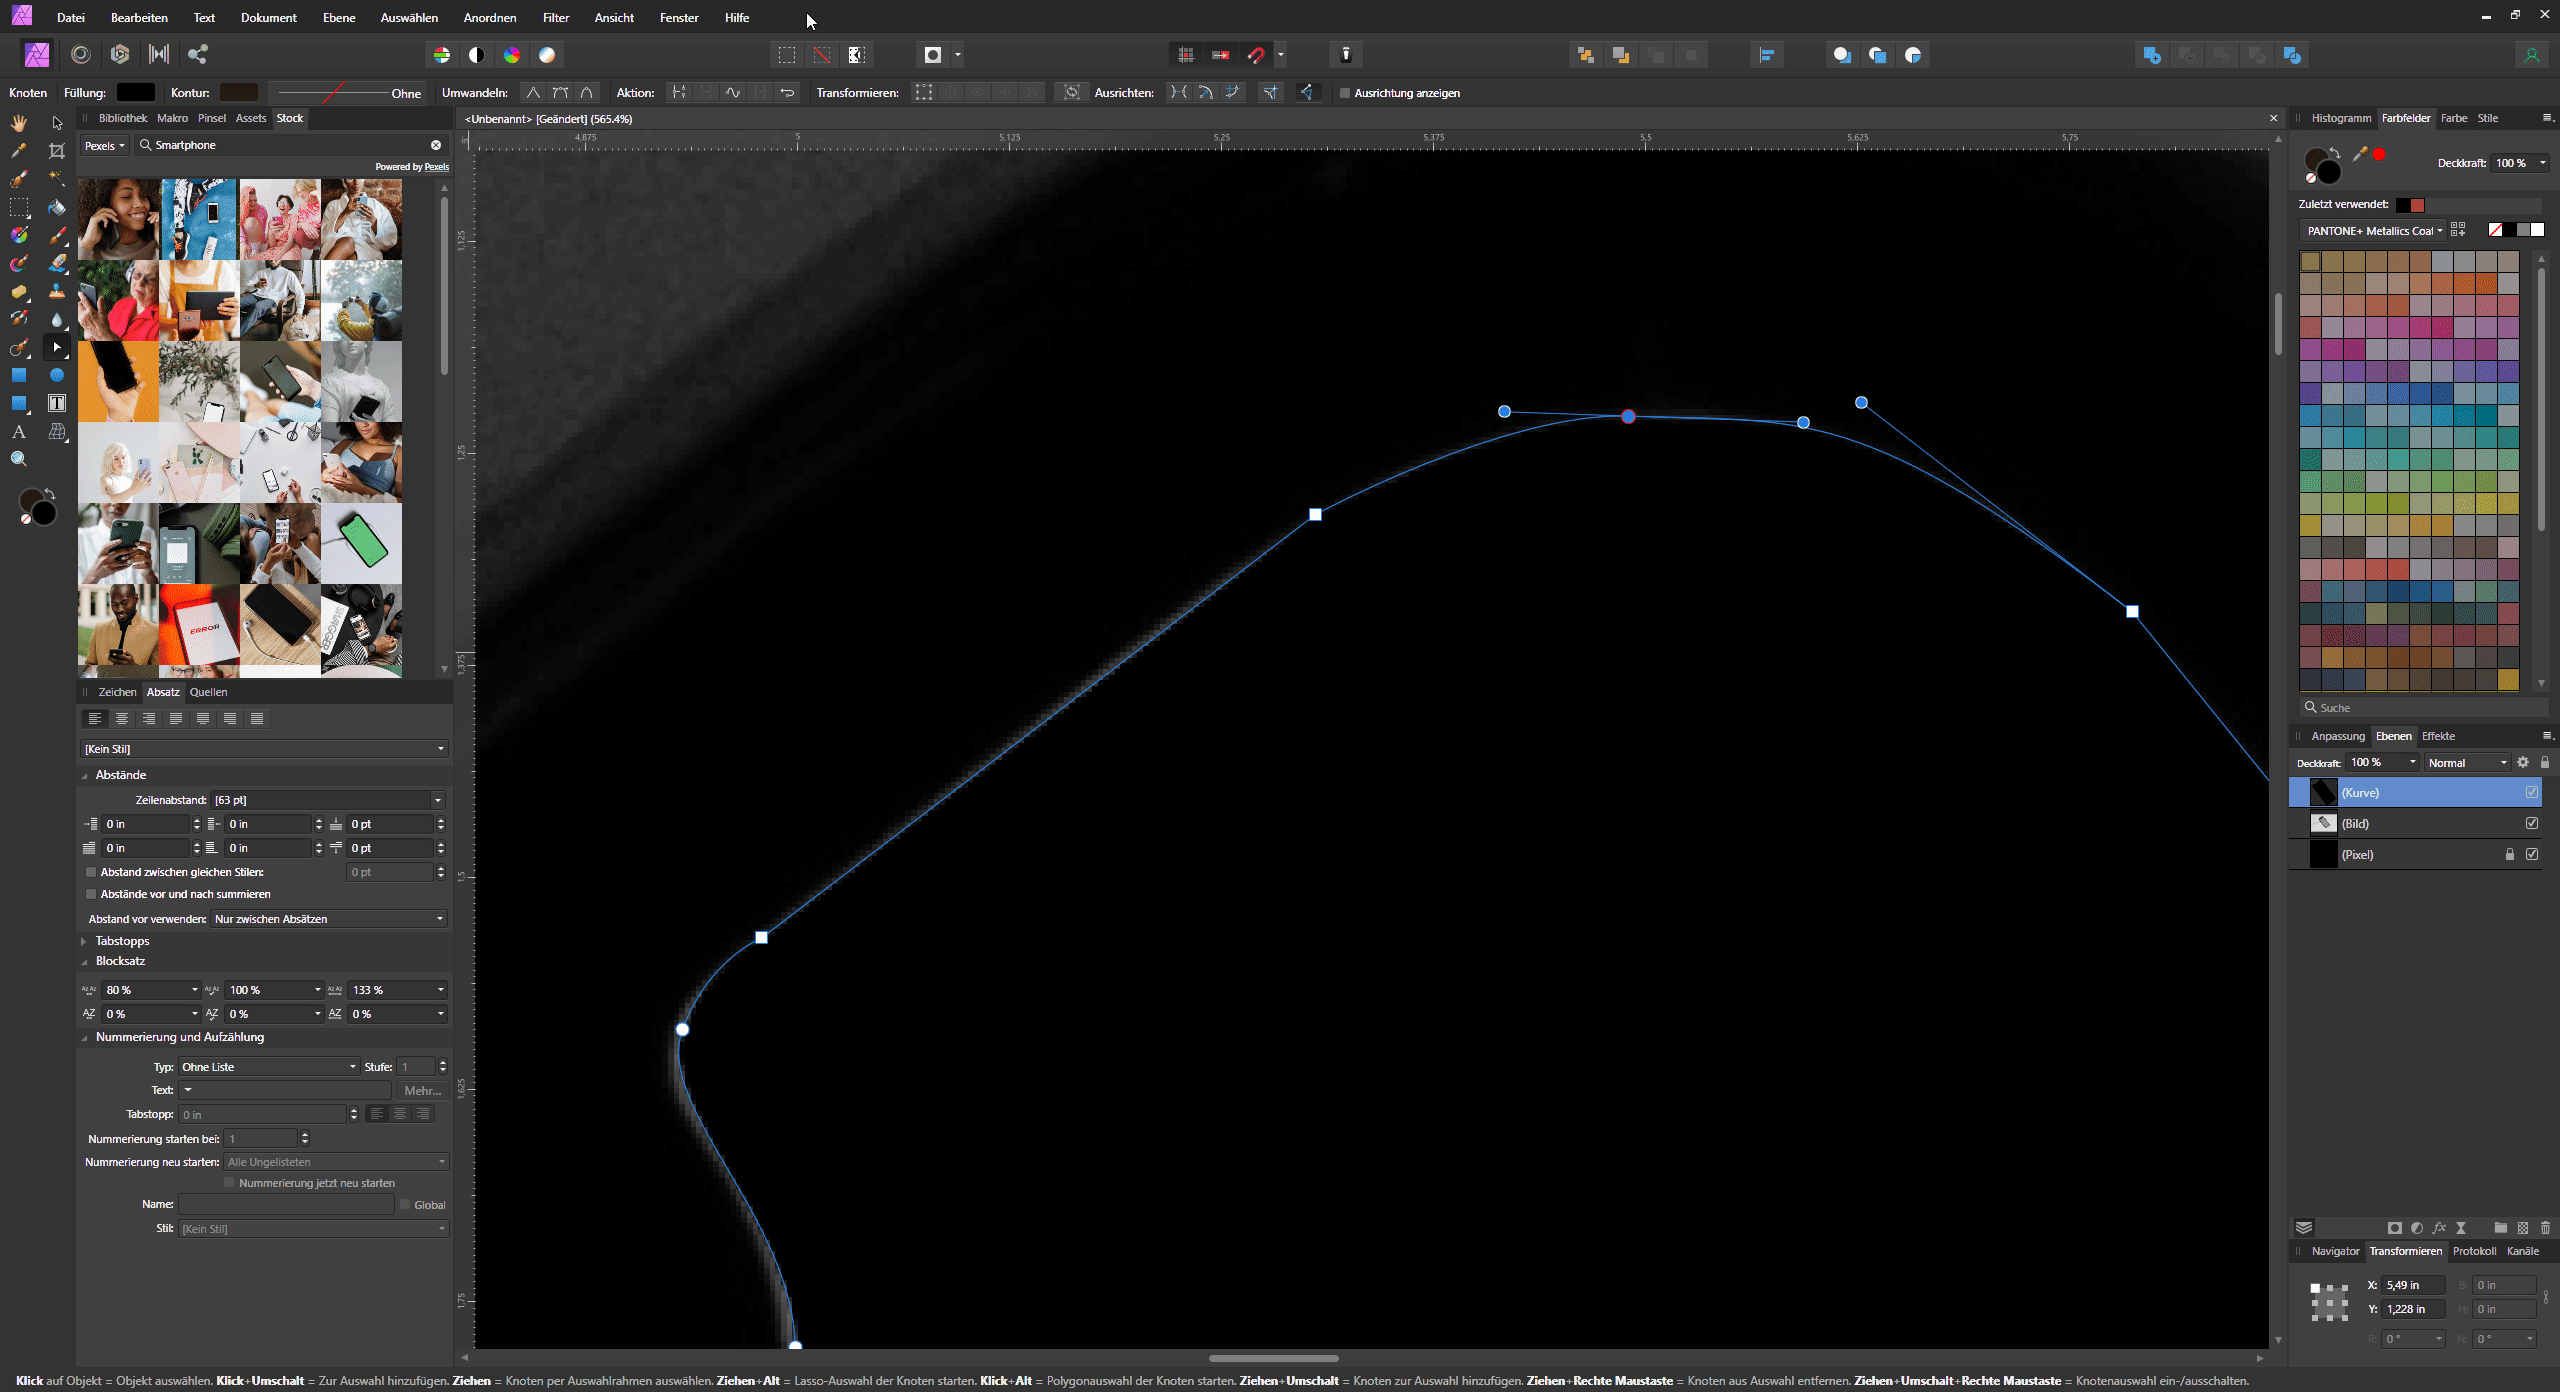The height and width of the screenshot is (1392, 2560).
Task: Select the Color Picker pipette tool
Action: coord(18,151)
